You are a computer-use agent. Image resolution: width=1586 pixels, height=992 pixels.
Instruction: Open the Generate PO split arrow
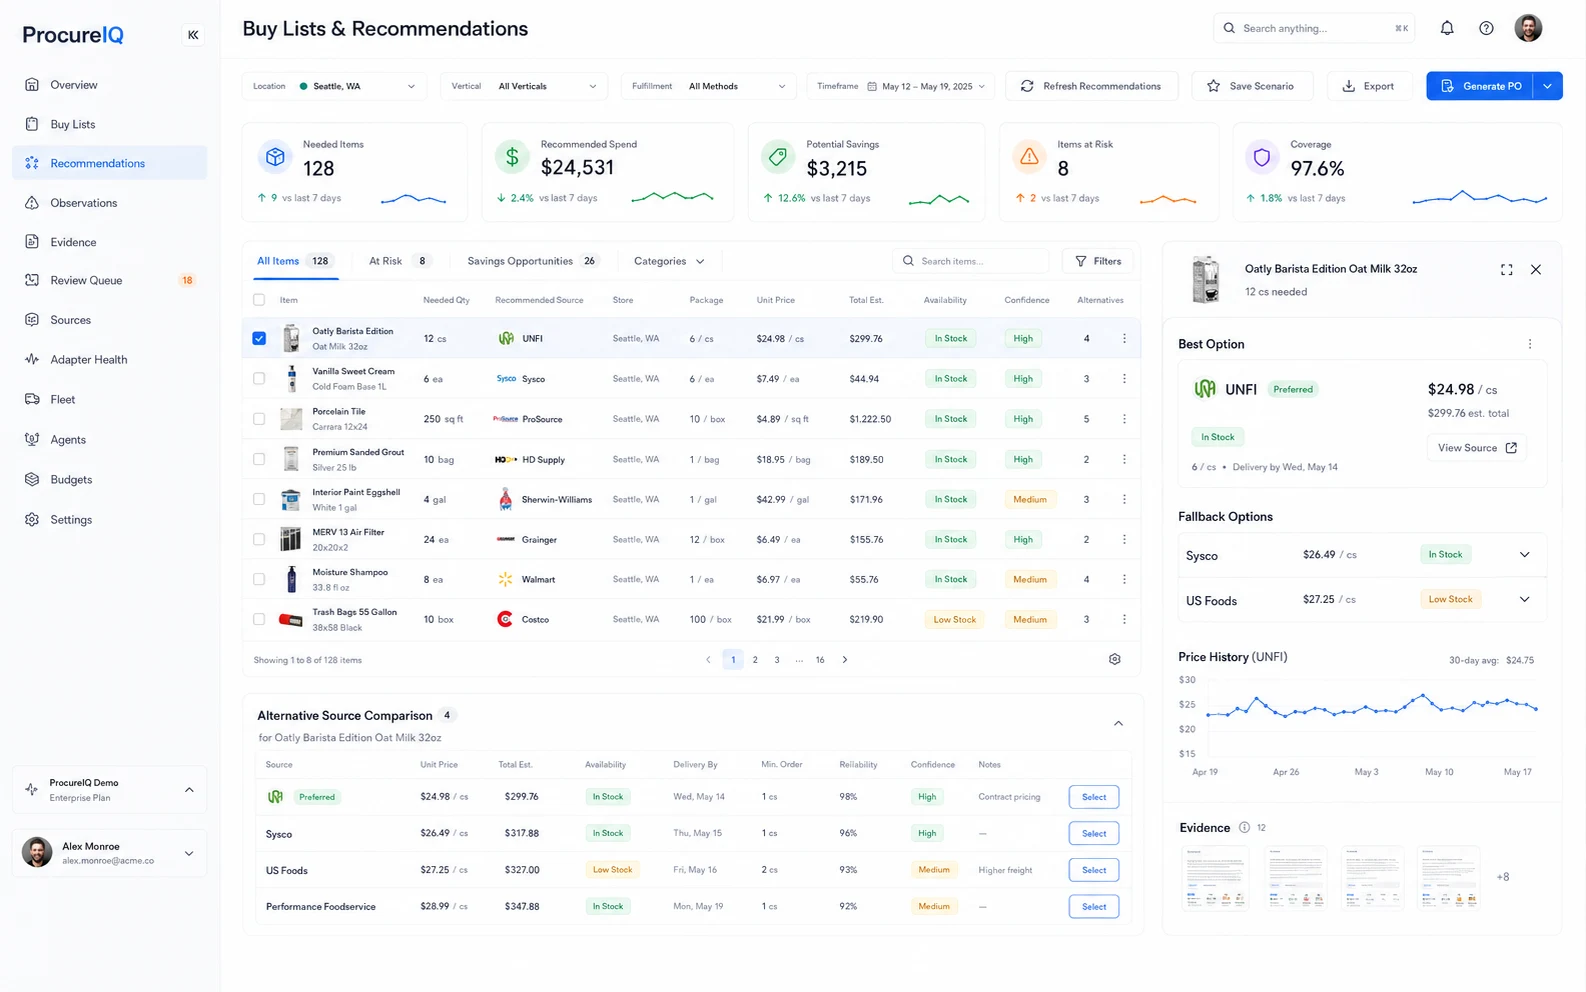(x=1547, y=86)
